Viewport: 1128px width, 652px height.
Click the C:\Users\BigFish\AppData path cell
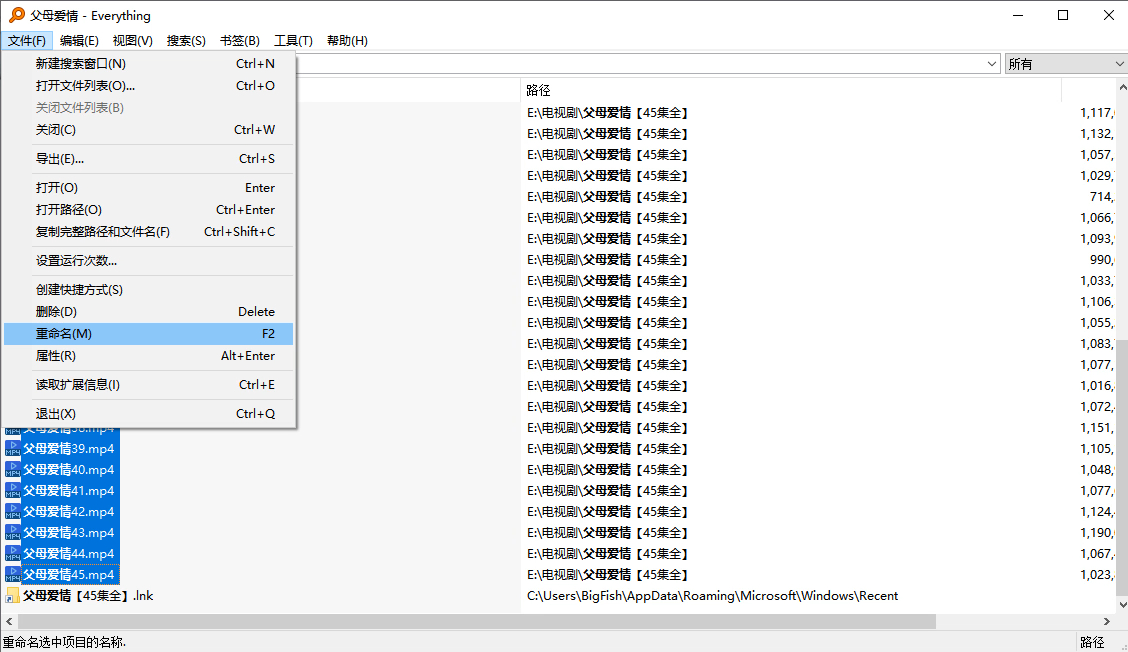pos(712,595)
